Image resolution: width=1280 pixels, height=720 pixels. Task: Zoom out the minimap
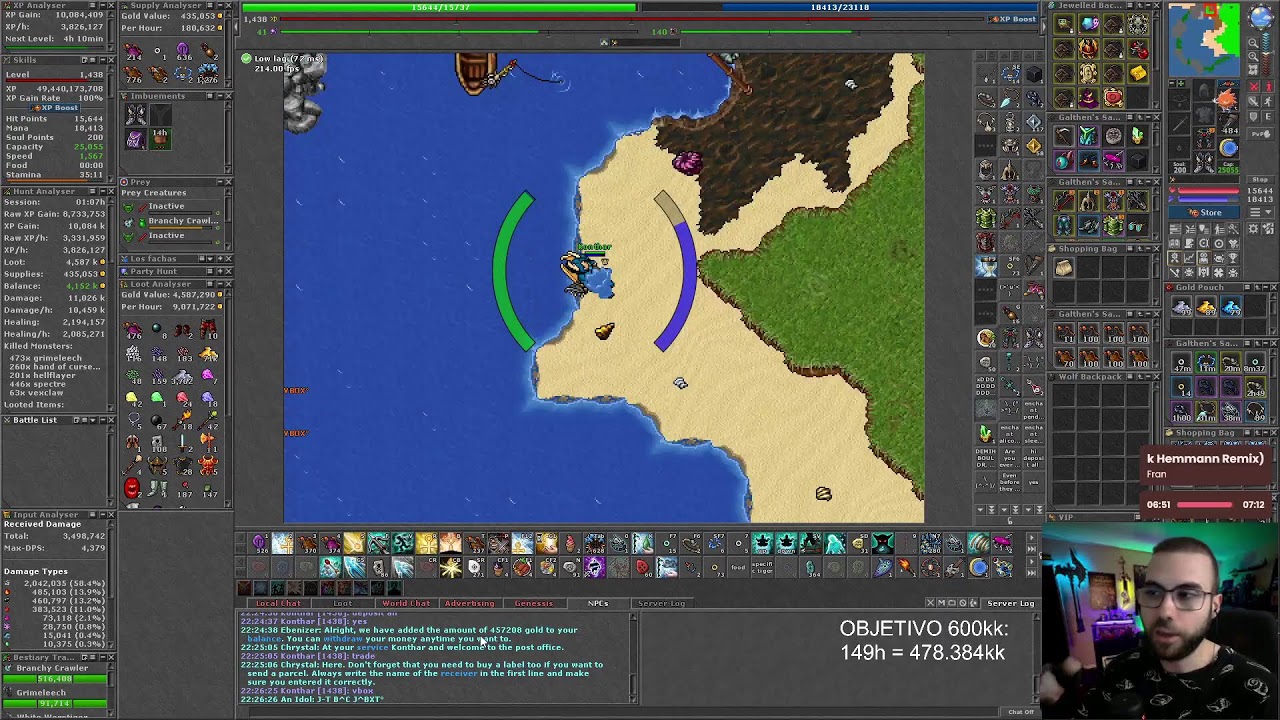point(1253,43)
